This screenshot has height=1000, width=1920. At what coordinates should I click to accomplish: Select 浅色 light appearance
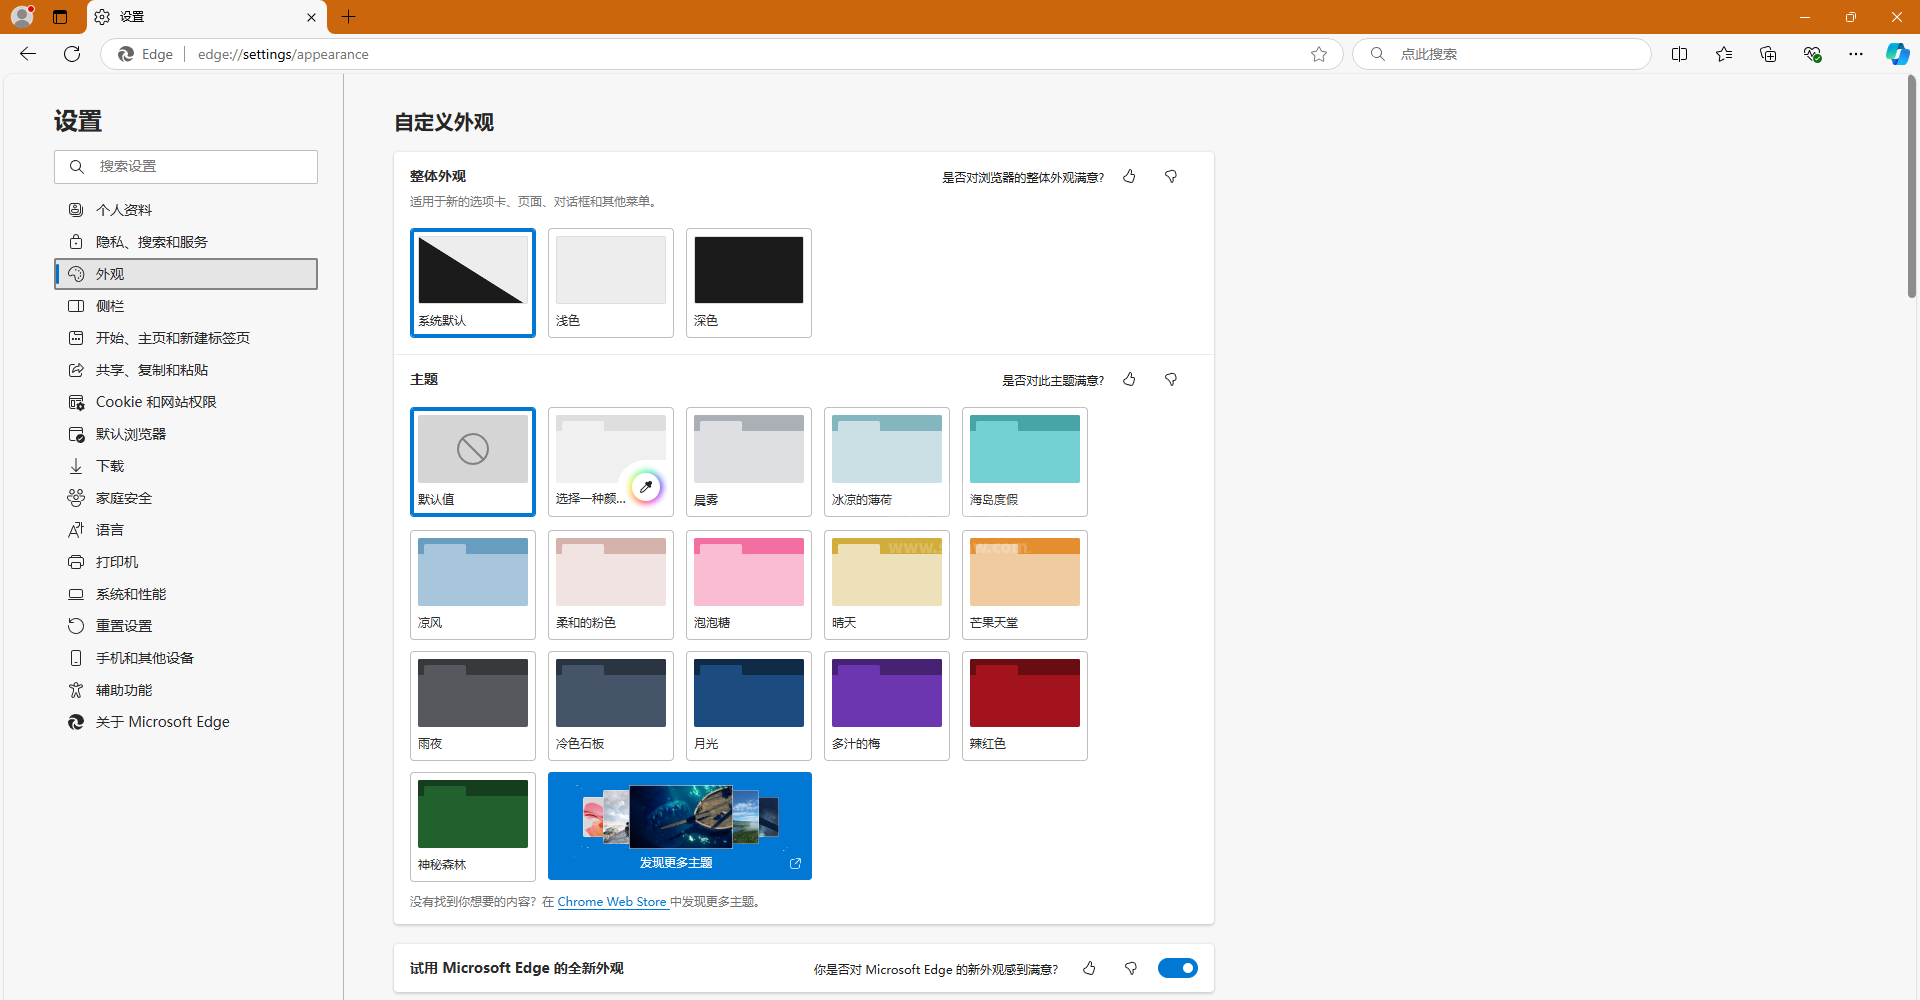pyautogui.click(x=611, y=283)
